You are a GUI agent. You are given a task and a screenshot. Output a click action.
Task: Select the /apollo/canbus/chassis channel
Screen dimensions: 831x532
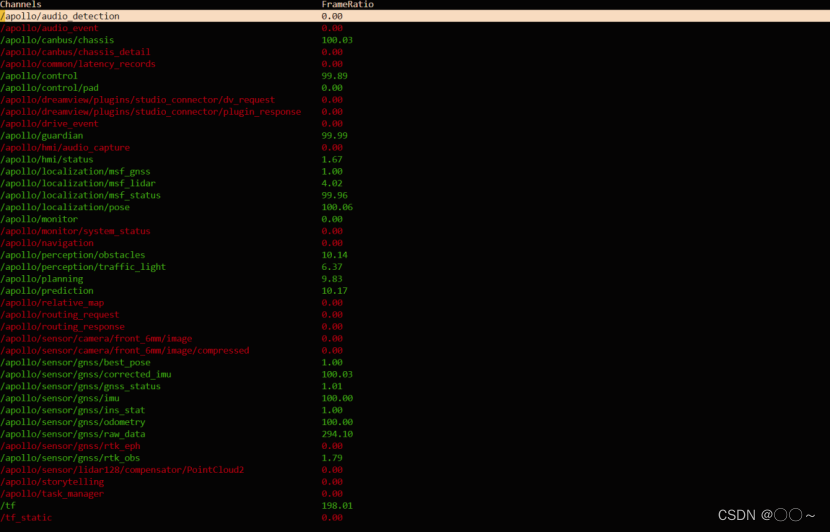tap(57, 40)
